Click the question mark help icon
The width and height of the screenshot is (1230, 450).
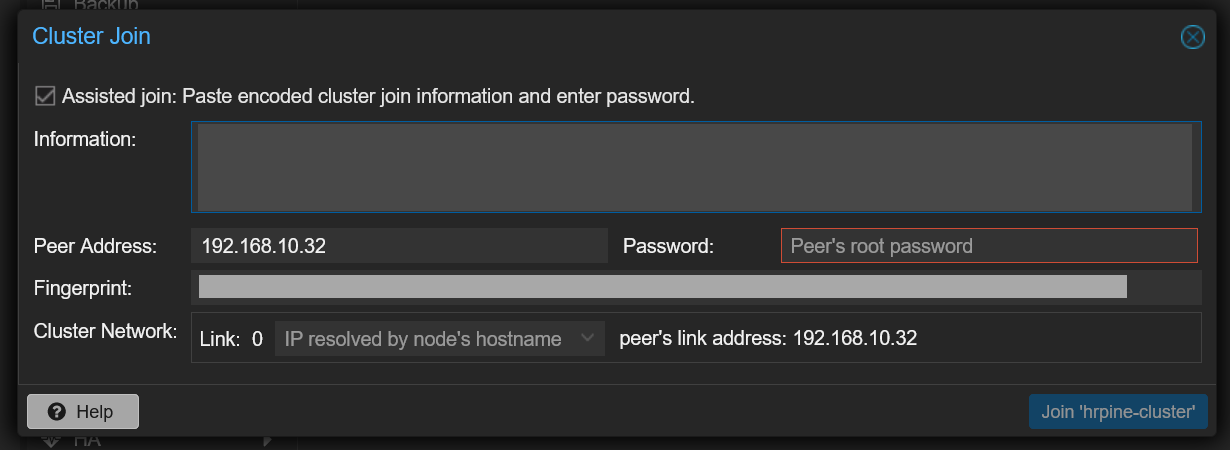[57, 412]
